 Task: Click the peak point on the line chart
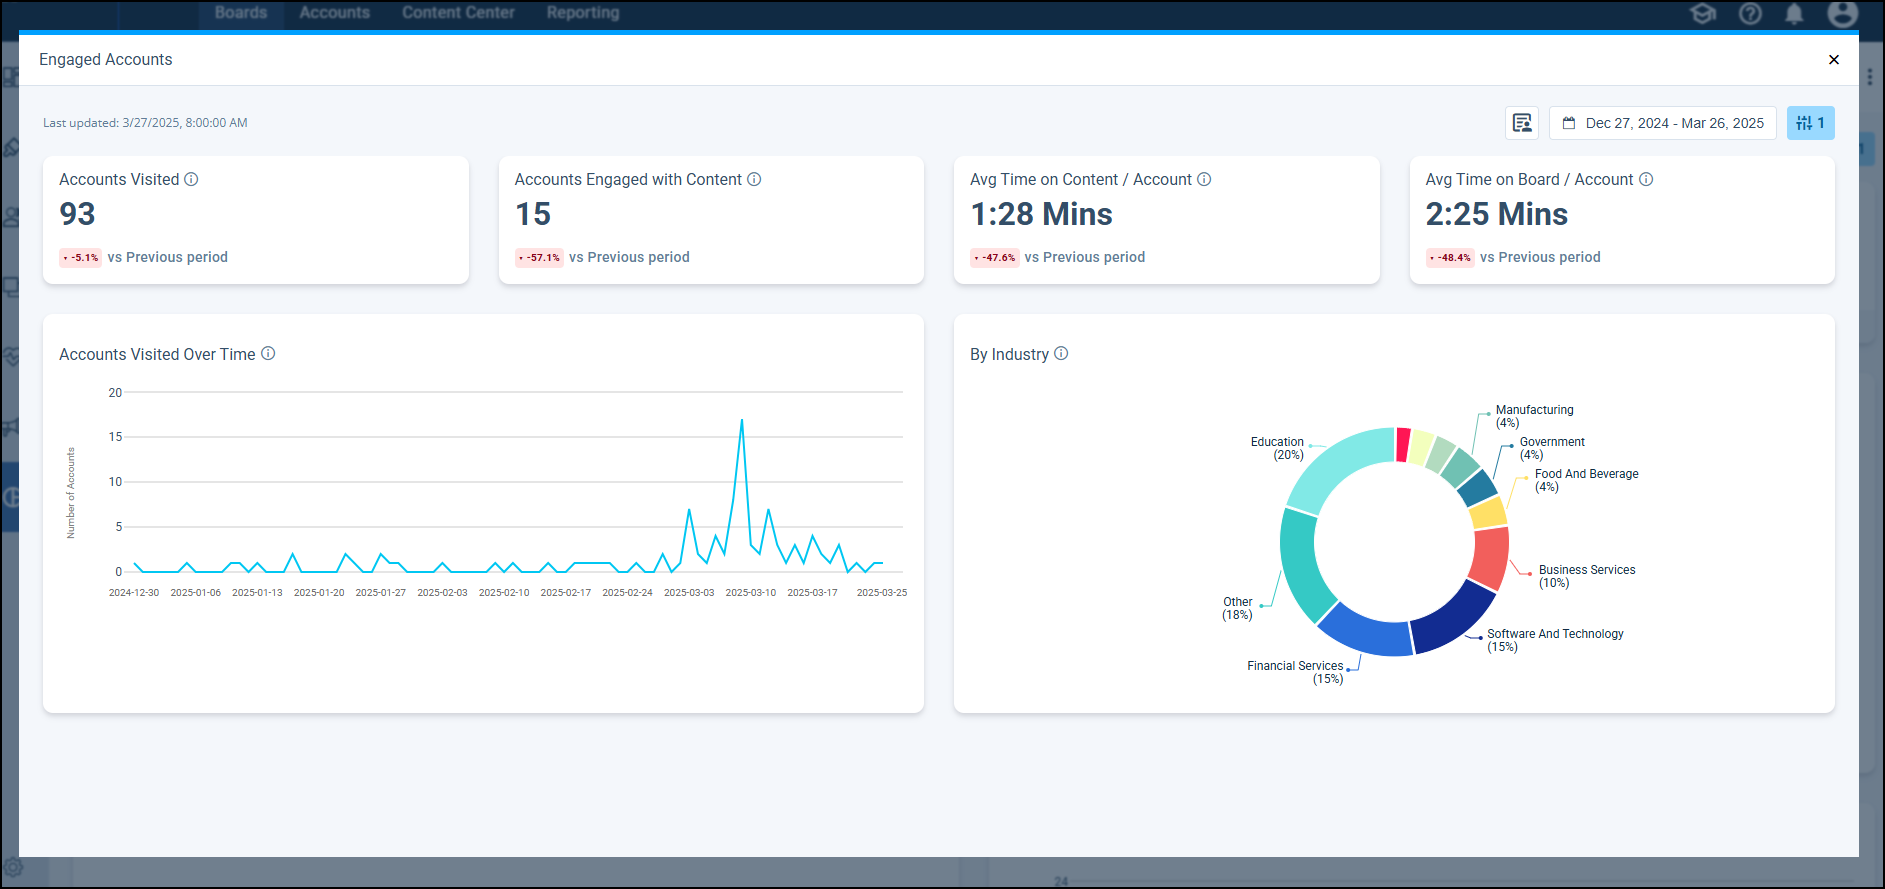click(x=742, y=420)
